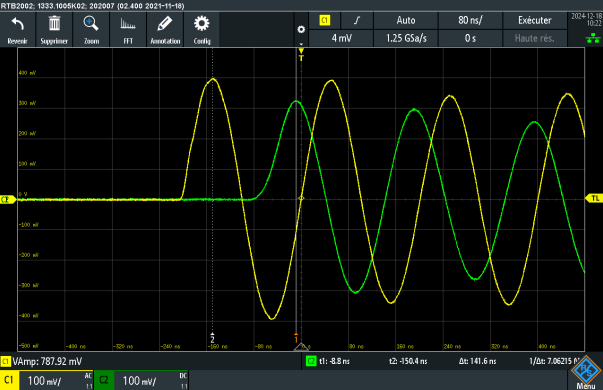Toggle trigger mode Auto
Viewport: 603px width, 390px height.
(406, 20)
